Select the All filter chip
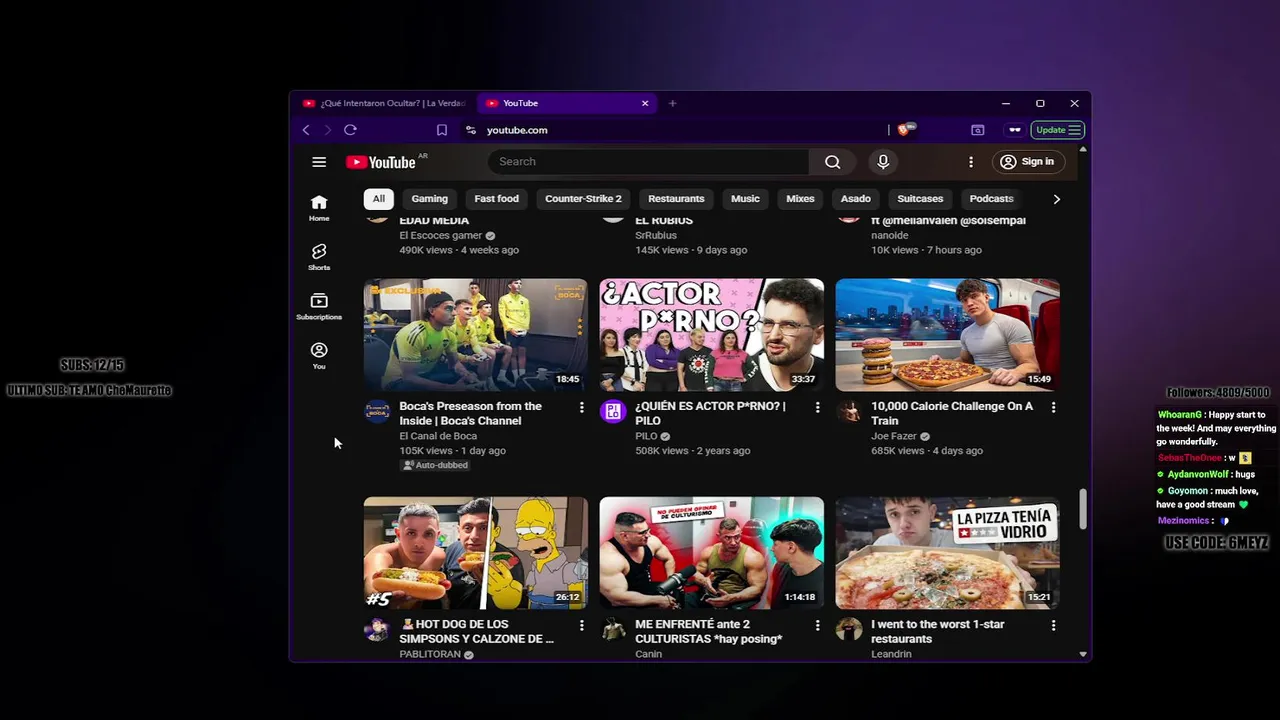The width and height of the screenshot is (1280, 720). click(x=379, y=199)
